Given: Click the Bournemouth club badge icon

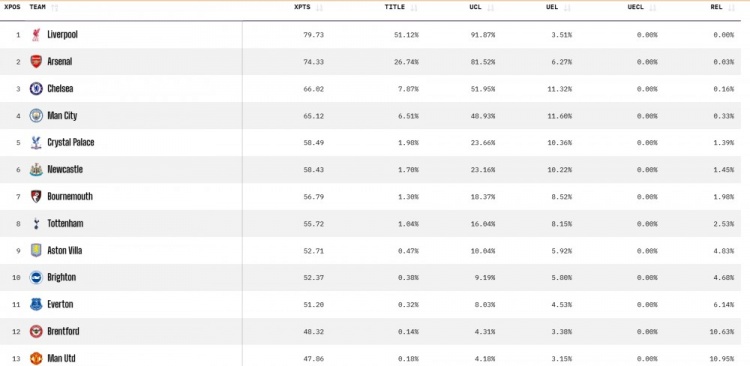Looking at the screenshot, I should (36, 197).
